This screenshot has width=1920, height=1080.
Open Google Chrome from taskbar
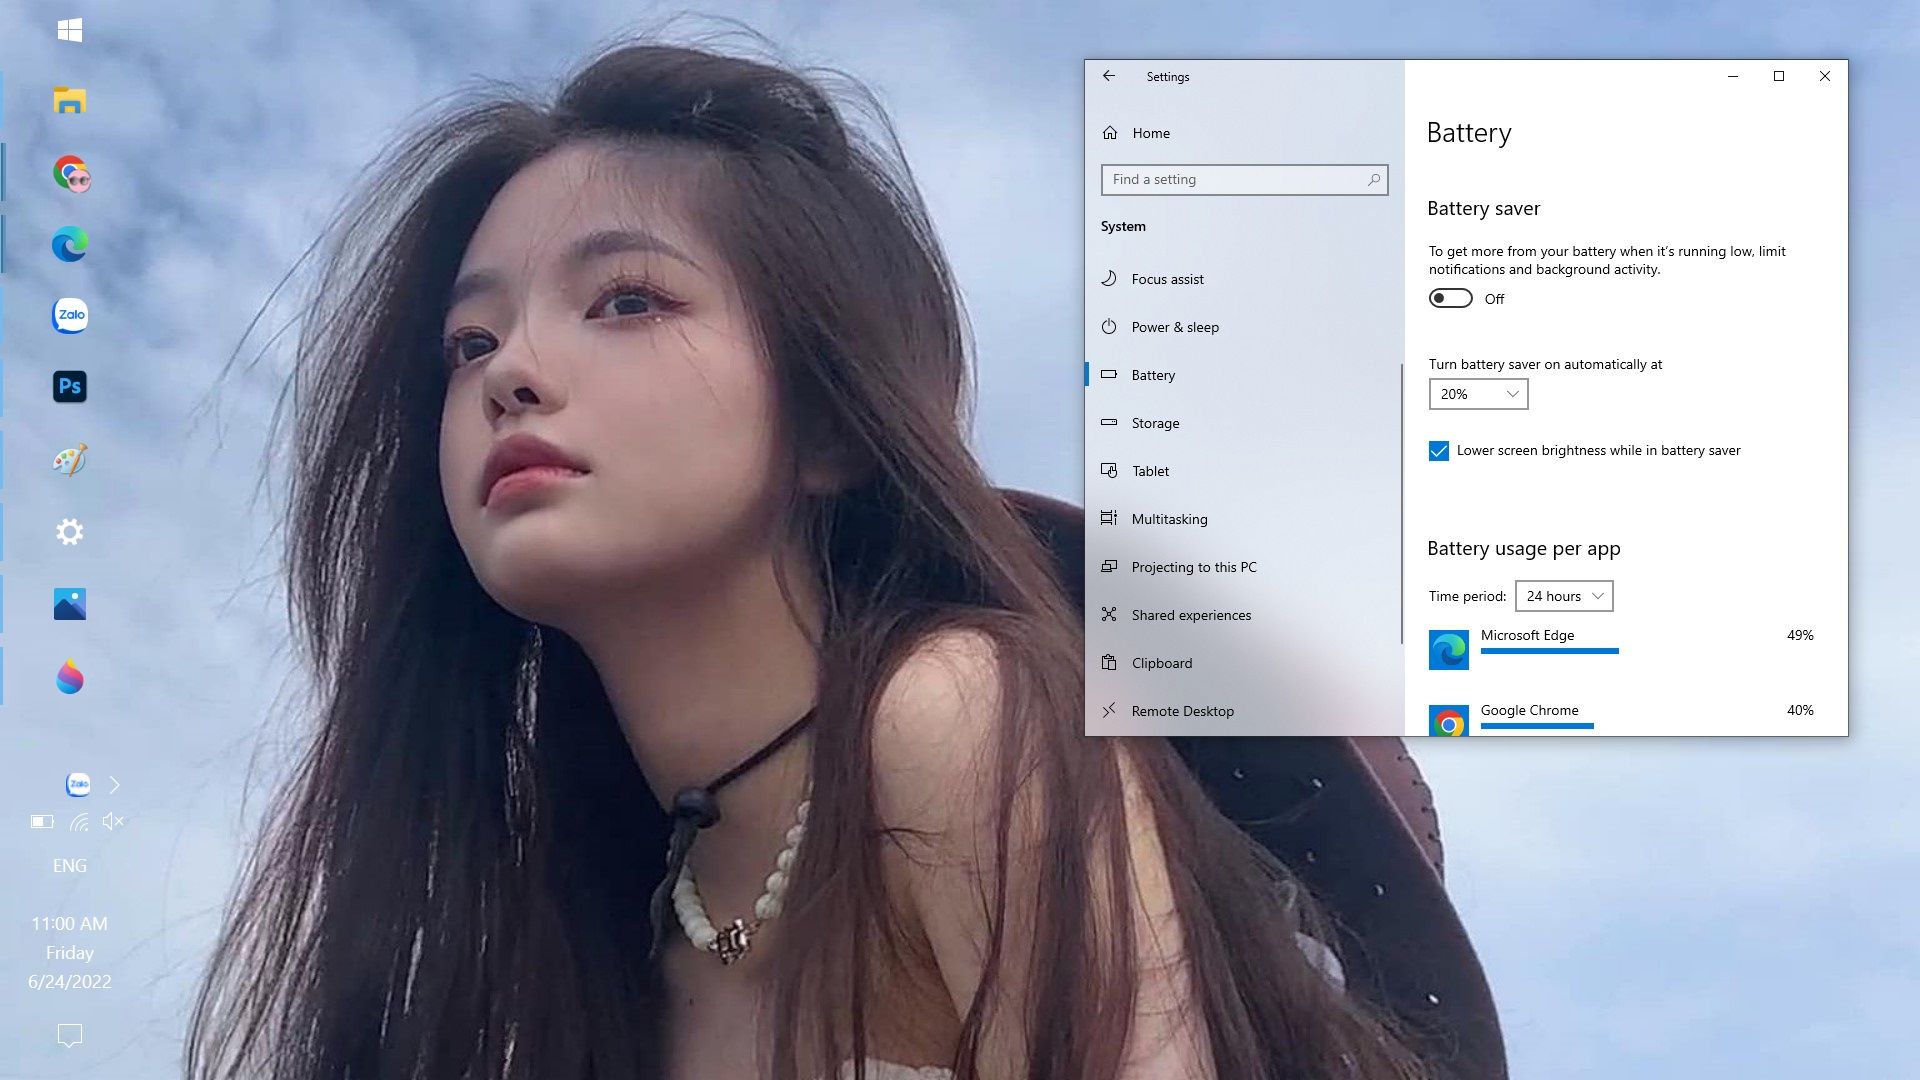coord(70,173)
